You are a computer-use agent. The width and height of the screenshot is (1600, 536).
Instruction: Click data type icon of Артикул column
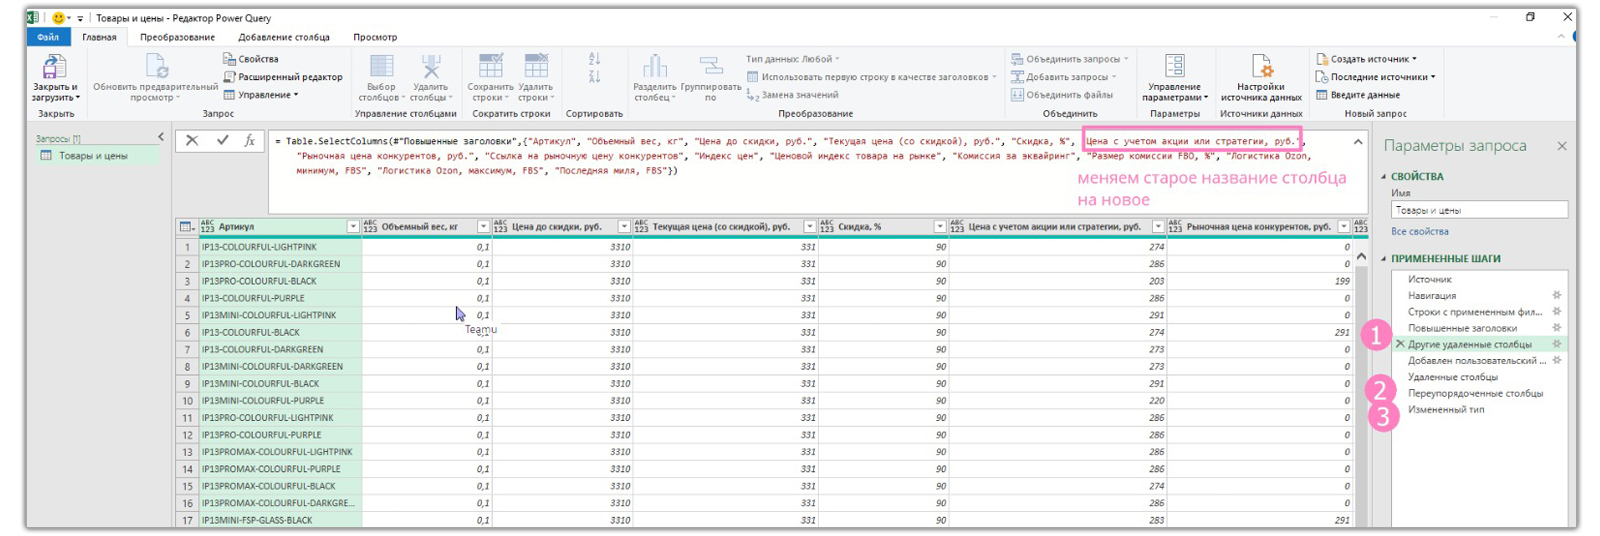(x=208, y=227)
